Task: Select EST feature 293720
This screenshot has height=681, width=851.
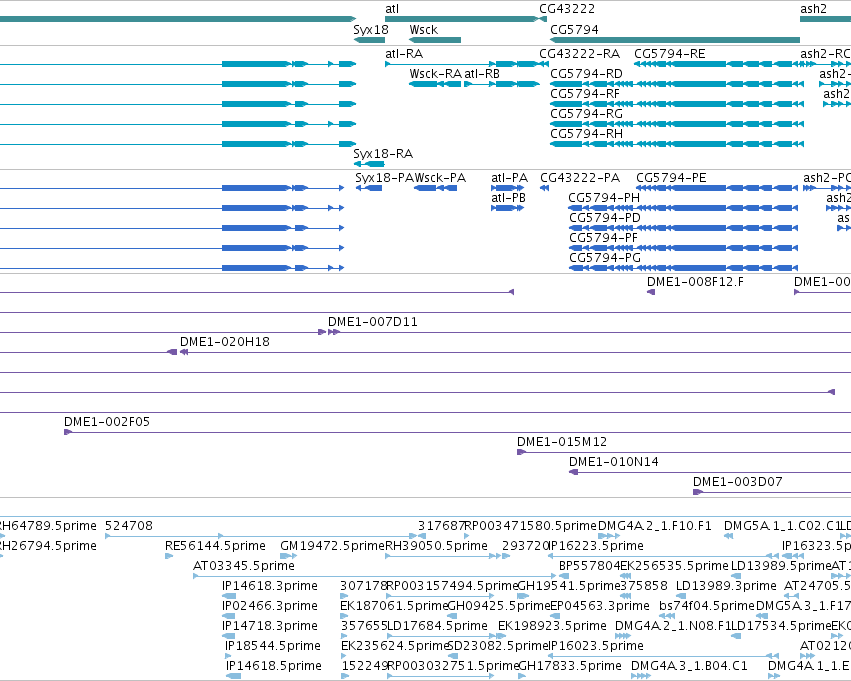Action: pos(525,546)
